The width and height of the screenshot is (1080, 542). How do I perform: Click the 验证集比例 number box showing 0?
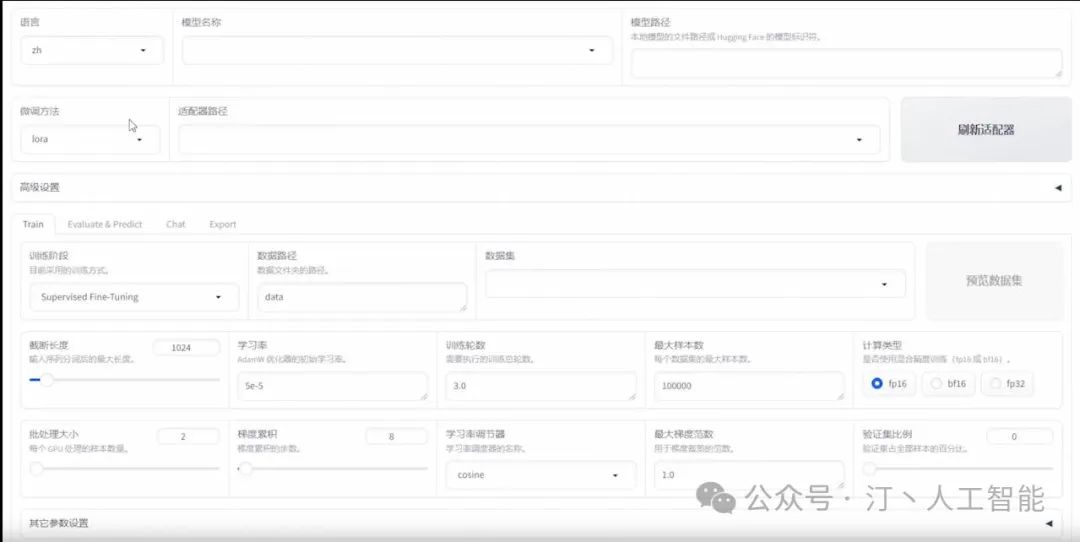click(1019, 437)
